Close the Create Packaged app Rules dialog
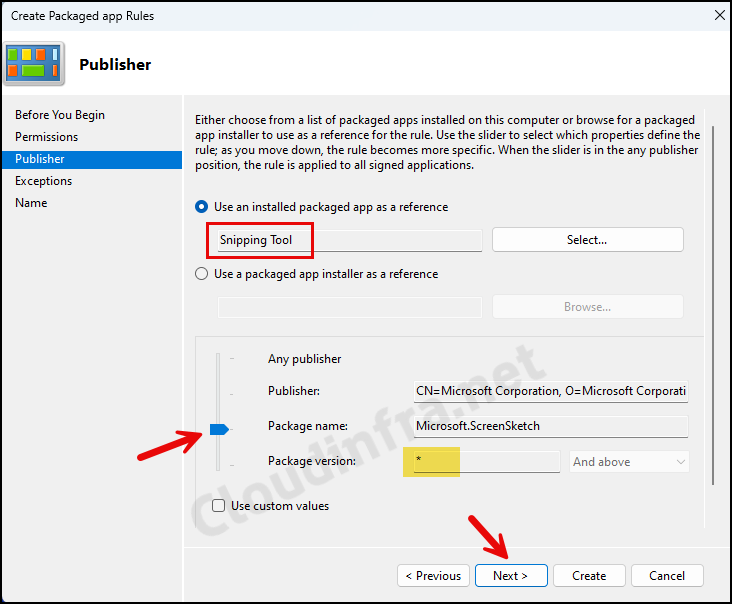732x604 pixels. [720, 15]
